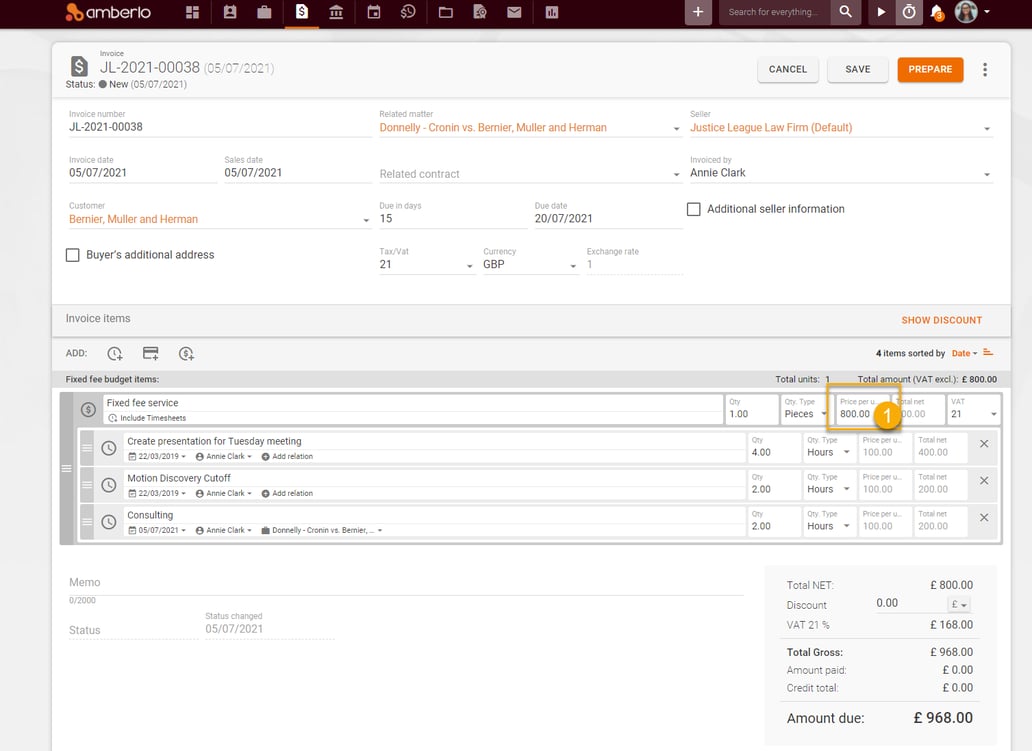Open the Invoiced by Annie Clark dropdown

click(x=840, y=173)
